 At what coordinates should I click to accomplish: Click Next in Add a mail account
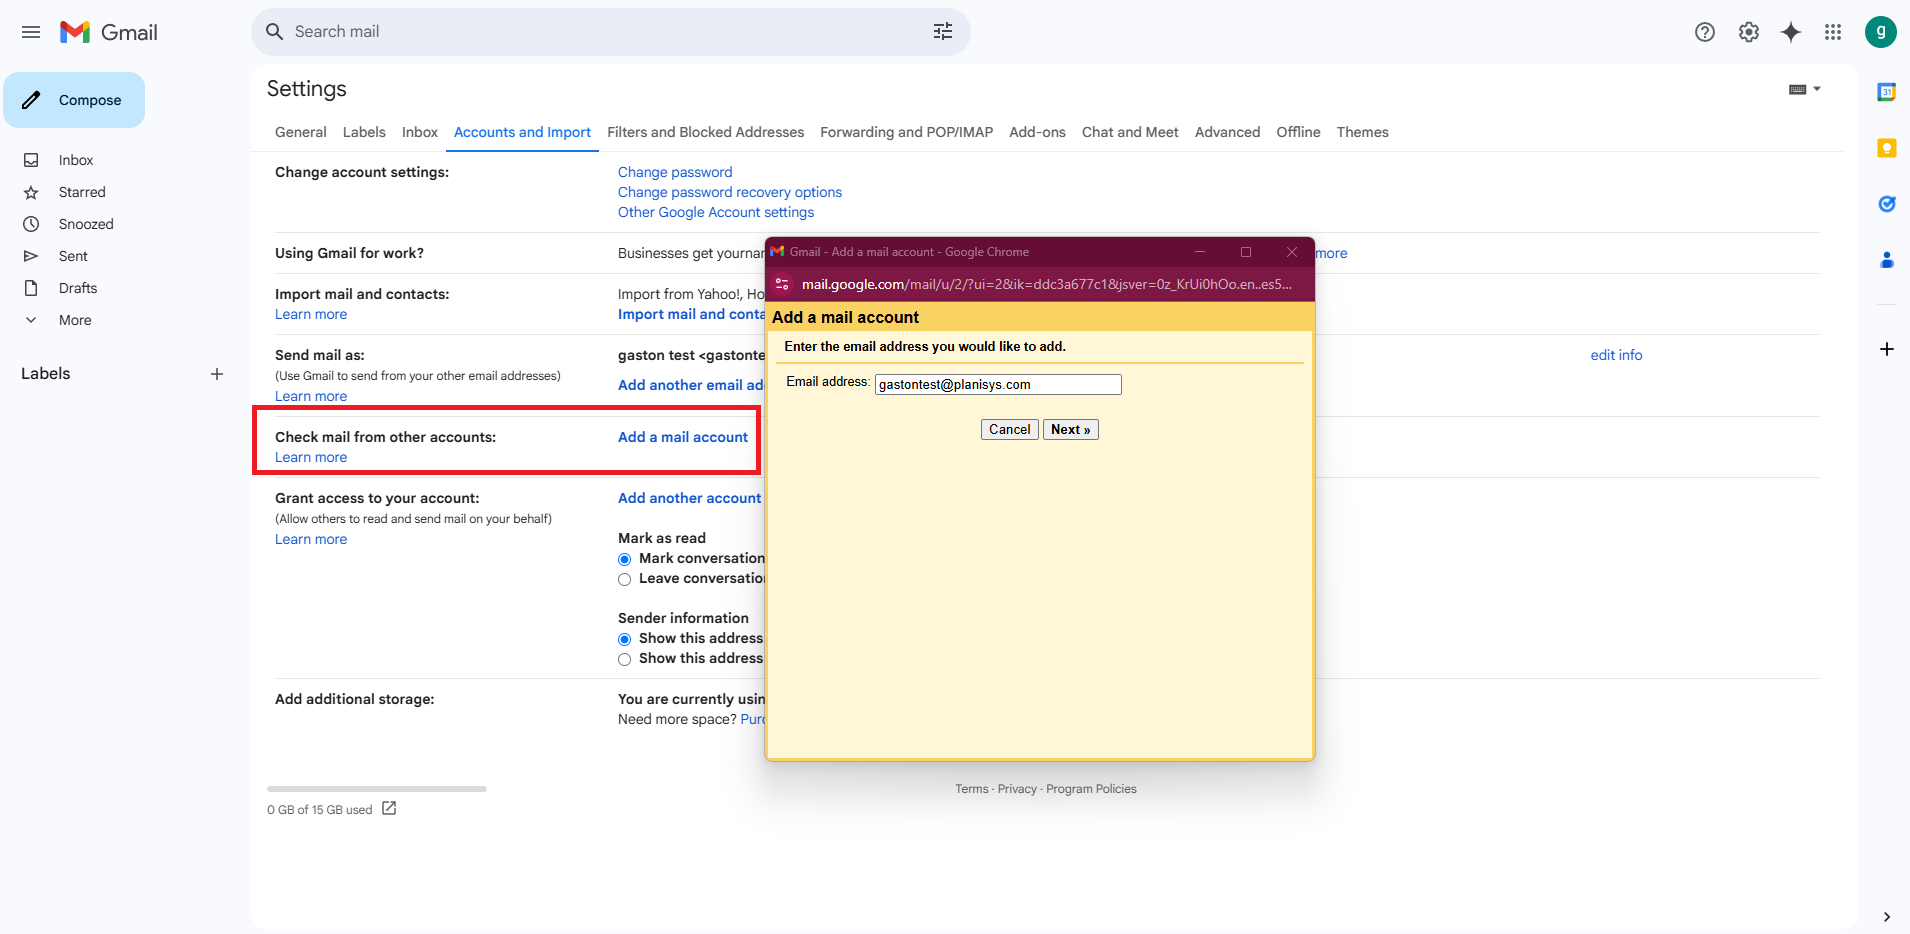point(1070,430)
